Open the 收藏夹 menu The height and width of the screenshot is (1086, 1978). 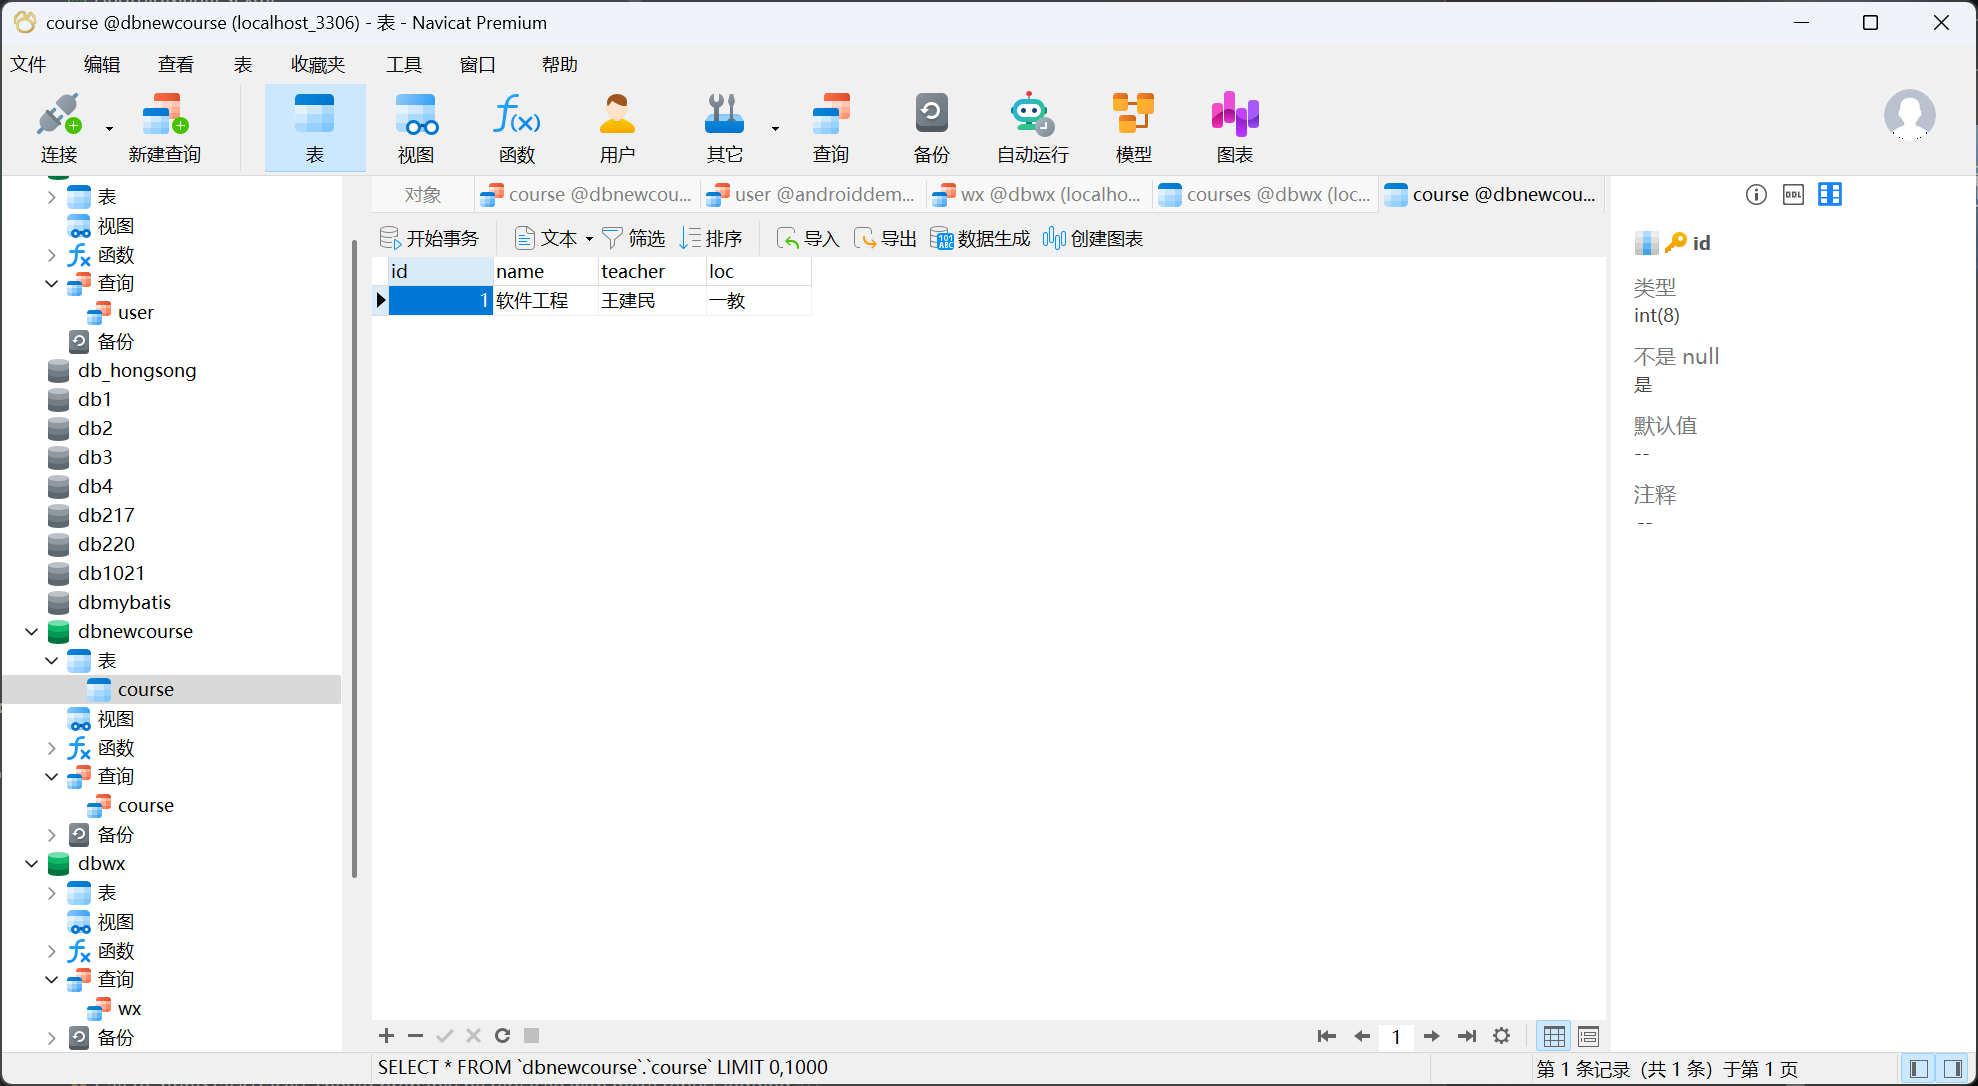tap(318, 65)
